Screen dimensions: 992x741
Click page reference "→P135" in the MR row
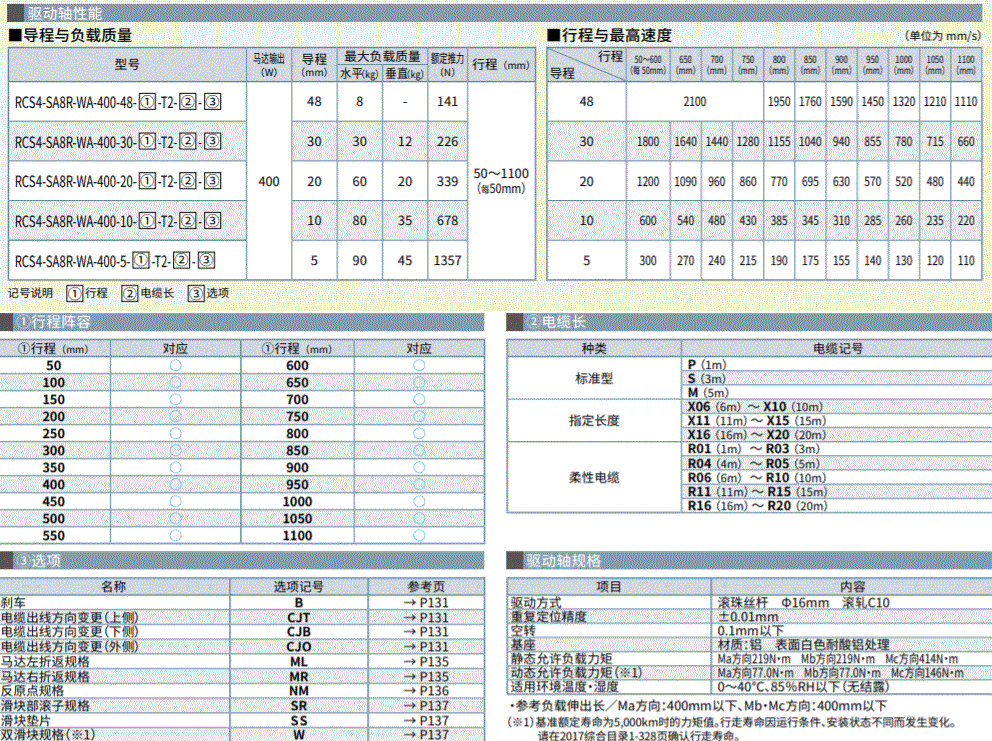[x=426, y=676]
